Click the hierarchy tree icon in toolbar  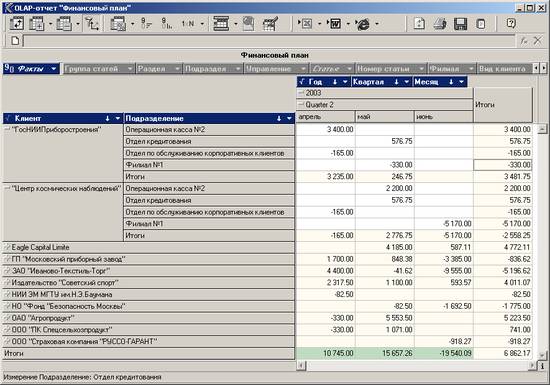pos(92,23)
